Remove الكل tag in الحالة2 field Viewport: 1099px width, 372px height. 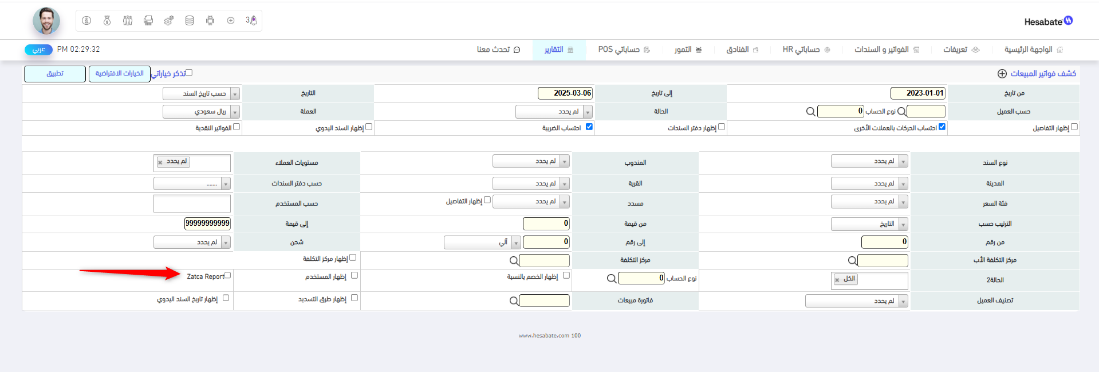[837, 279]
